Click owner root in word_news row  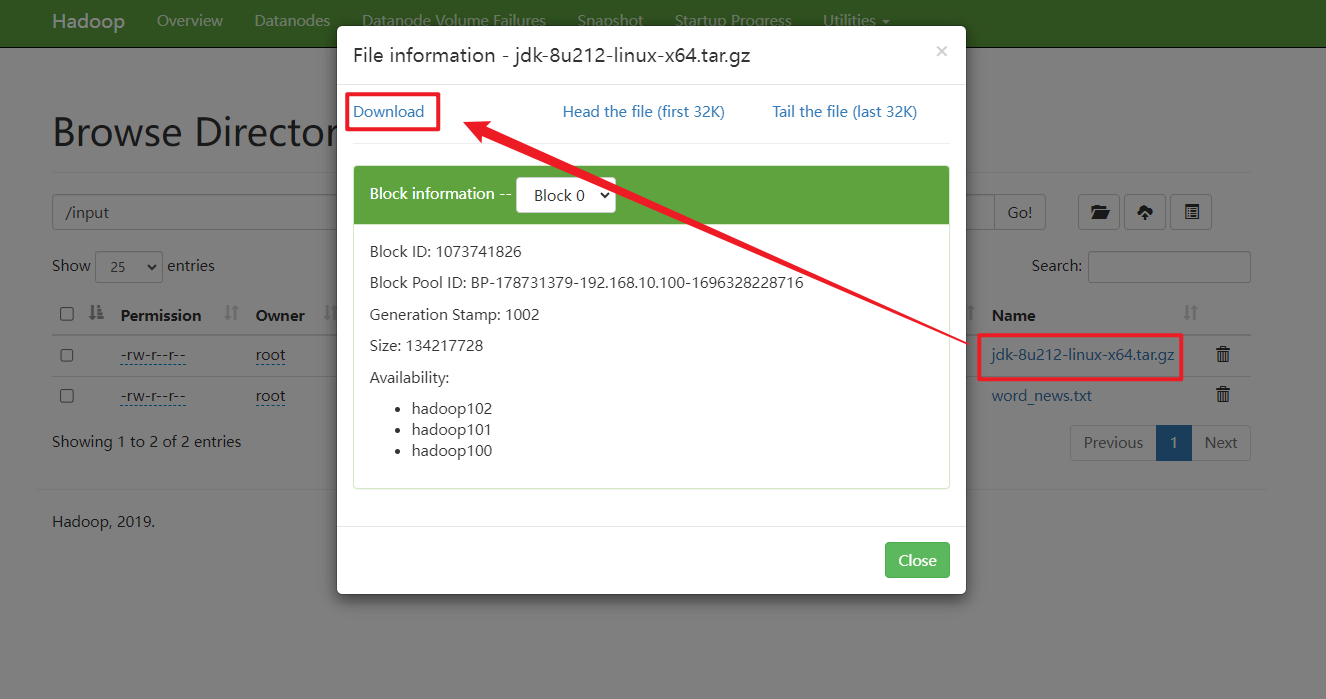(x=270, y=396)
